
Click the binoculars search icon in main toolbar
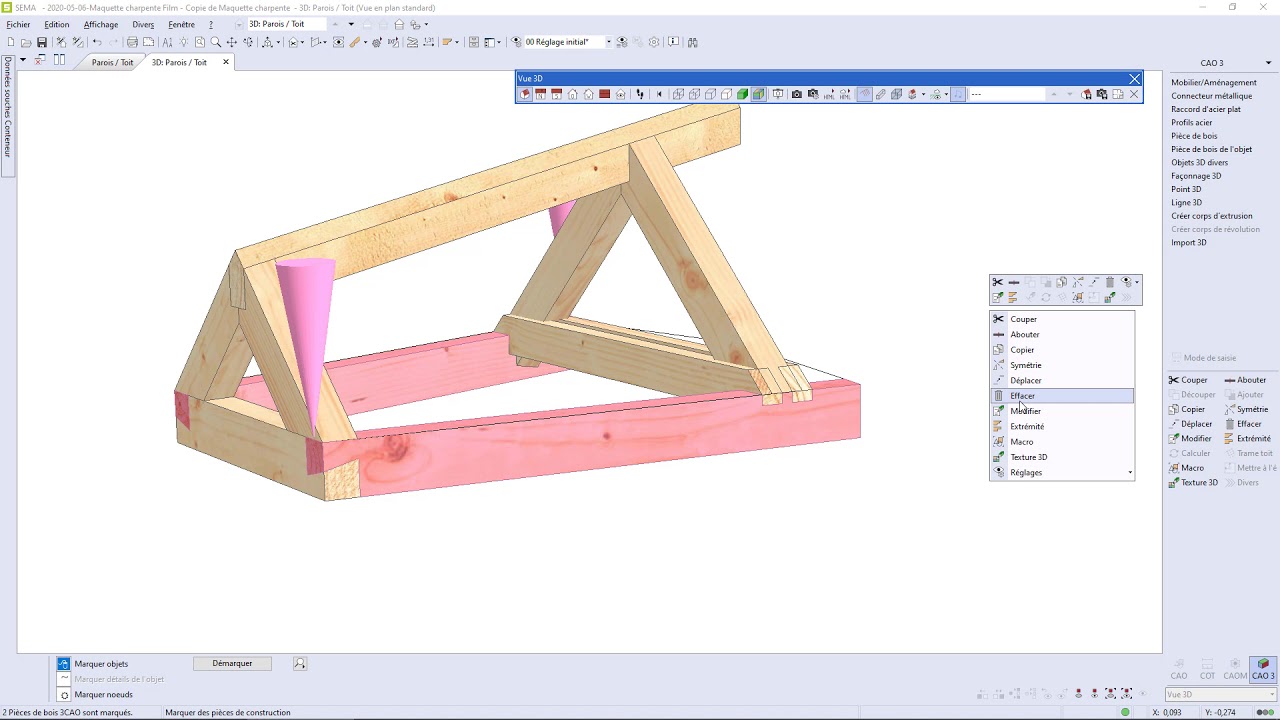click(x=693, y=42)
